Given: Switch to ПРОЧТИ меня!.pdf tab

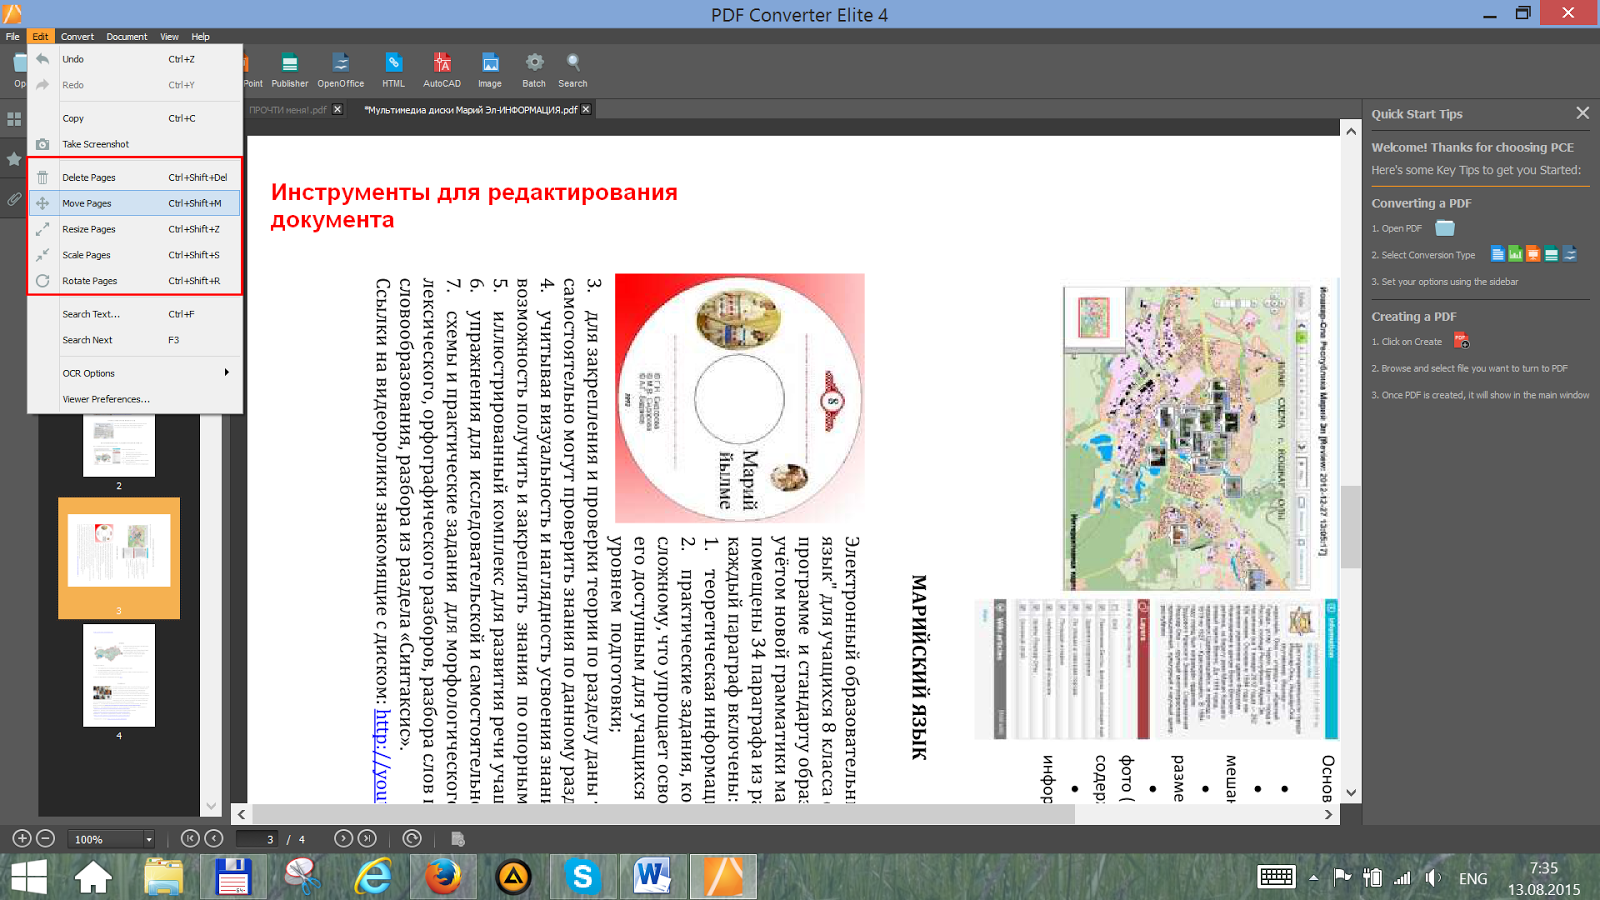Looking at the screenshot, I should tap(288, 110).
